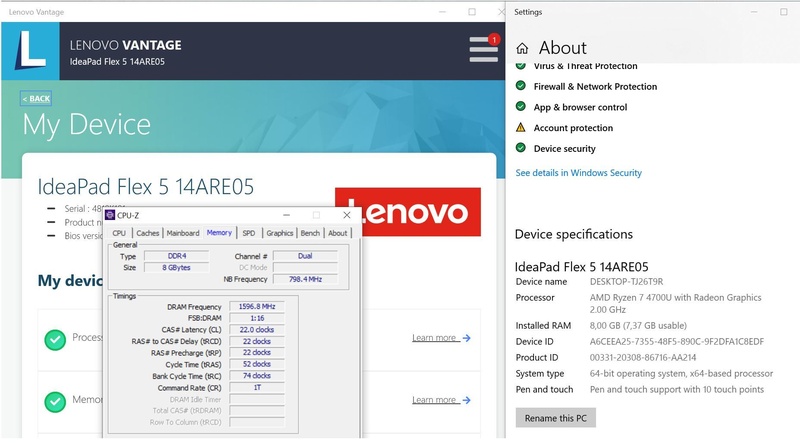Click App & browser control status icon
The image size is (800, 443).
pyautogui.click(x=520, y=106)
